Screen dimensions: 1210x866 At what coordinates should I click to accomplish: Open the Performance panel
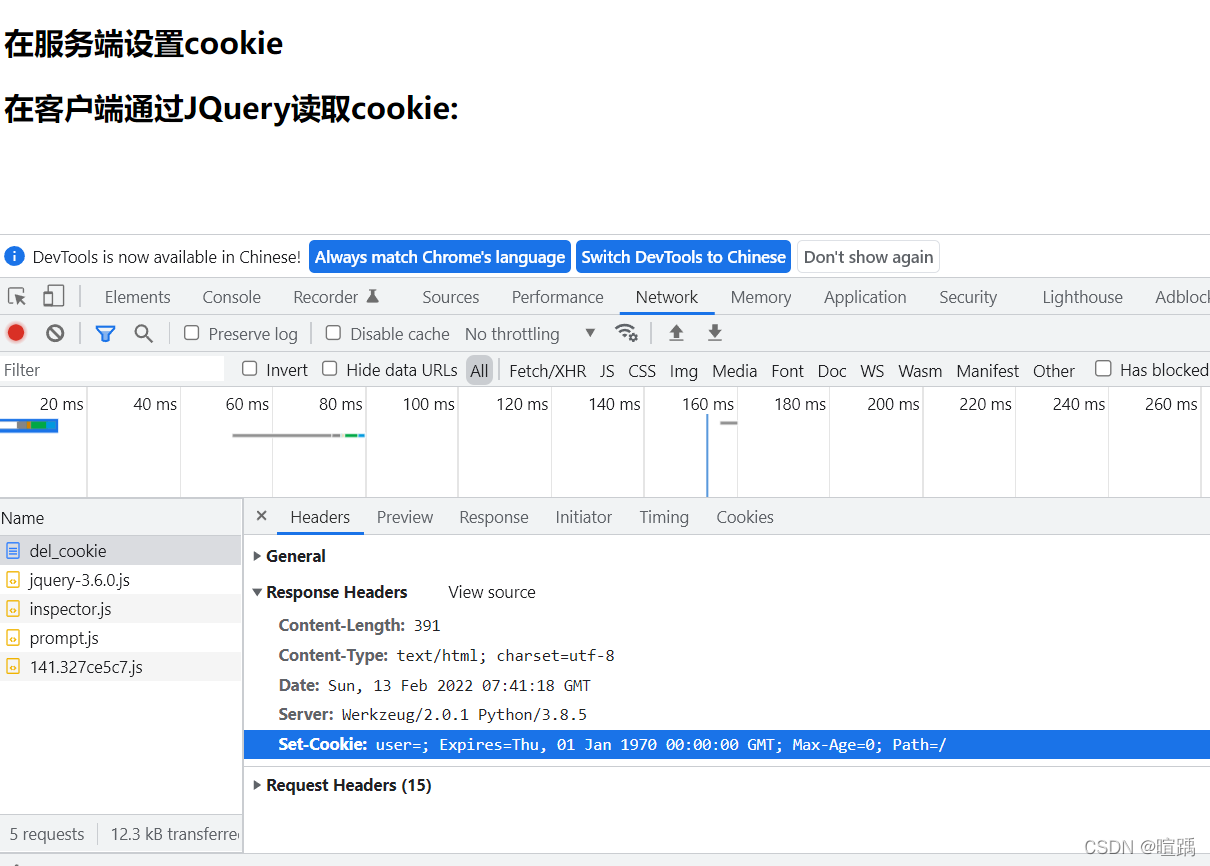[557, 297]
